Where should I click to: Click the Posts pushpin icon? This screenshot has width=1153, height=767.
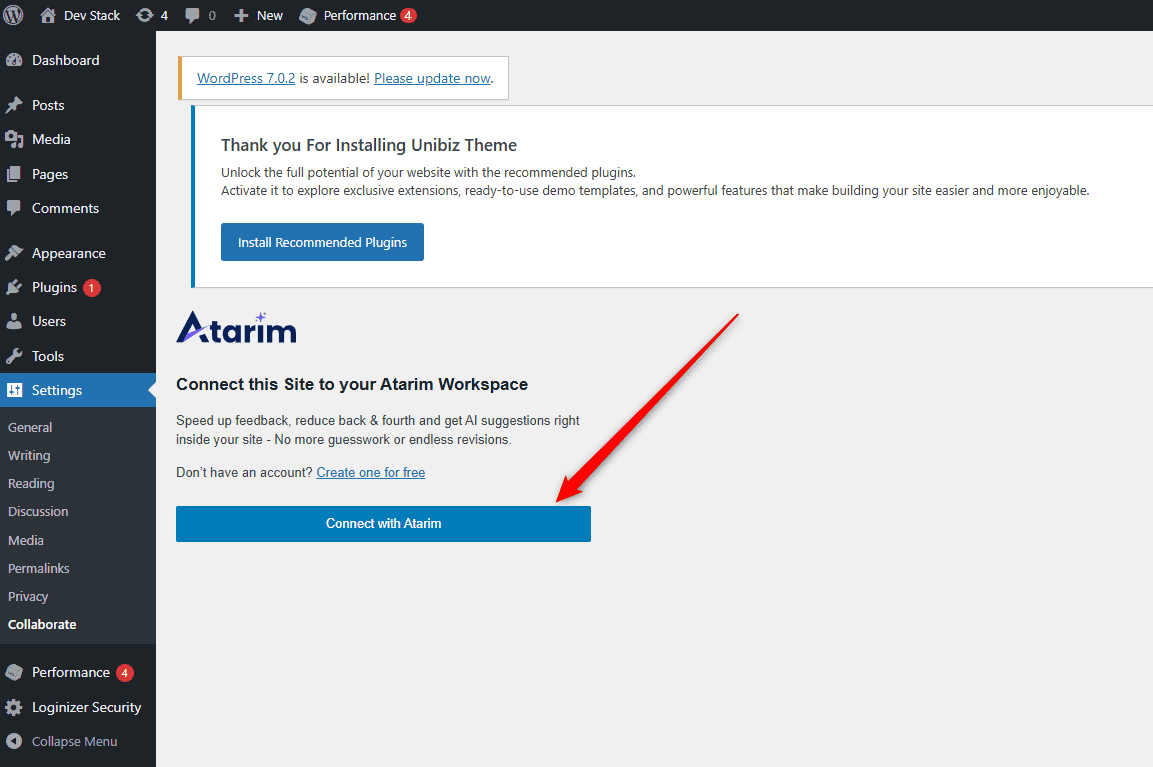click(14, 105)
